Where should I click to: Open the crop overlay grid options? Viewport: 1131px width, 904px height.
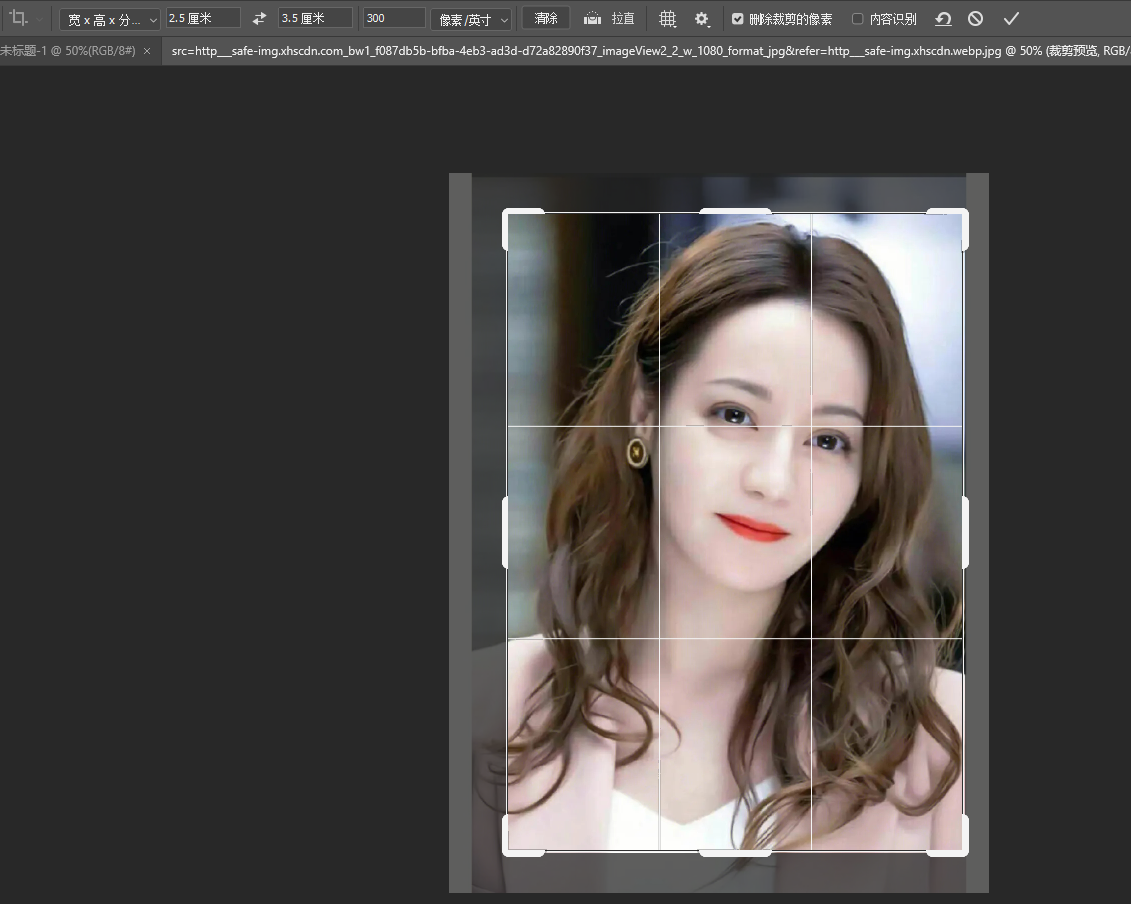tap(668, 19)
